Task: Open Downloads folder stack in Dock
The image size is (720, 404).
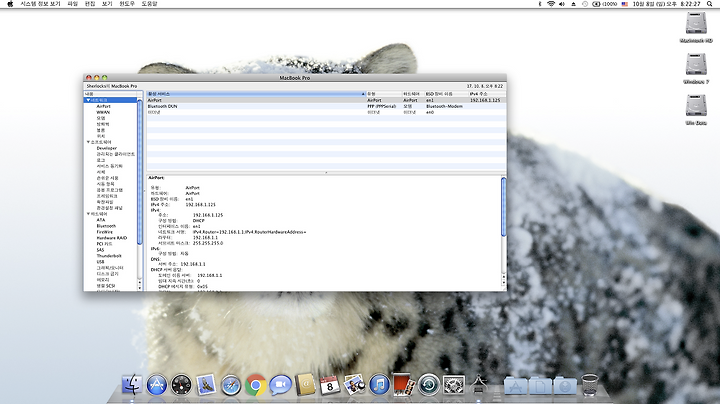Action: [565, 386]
